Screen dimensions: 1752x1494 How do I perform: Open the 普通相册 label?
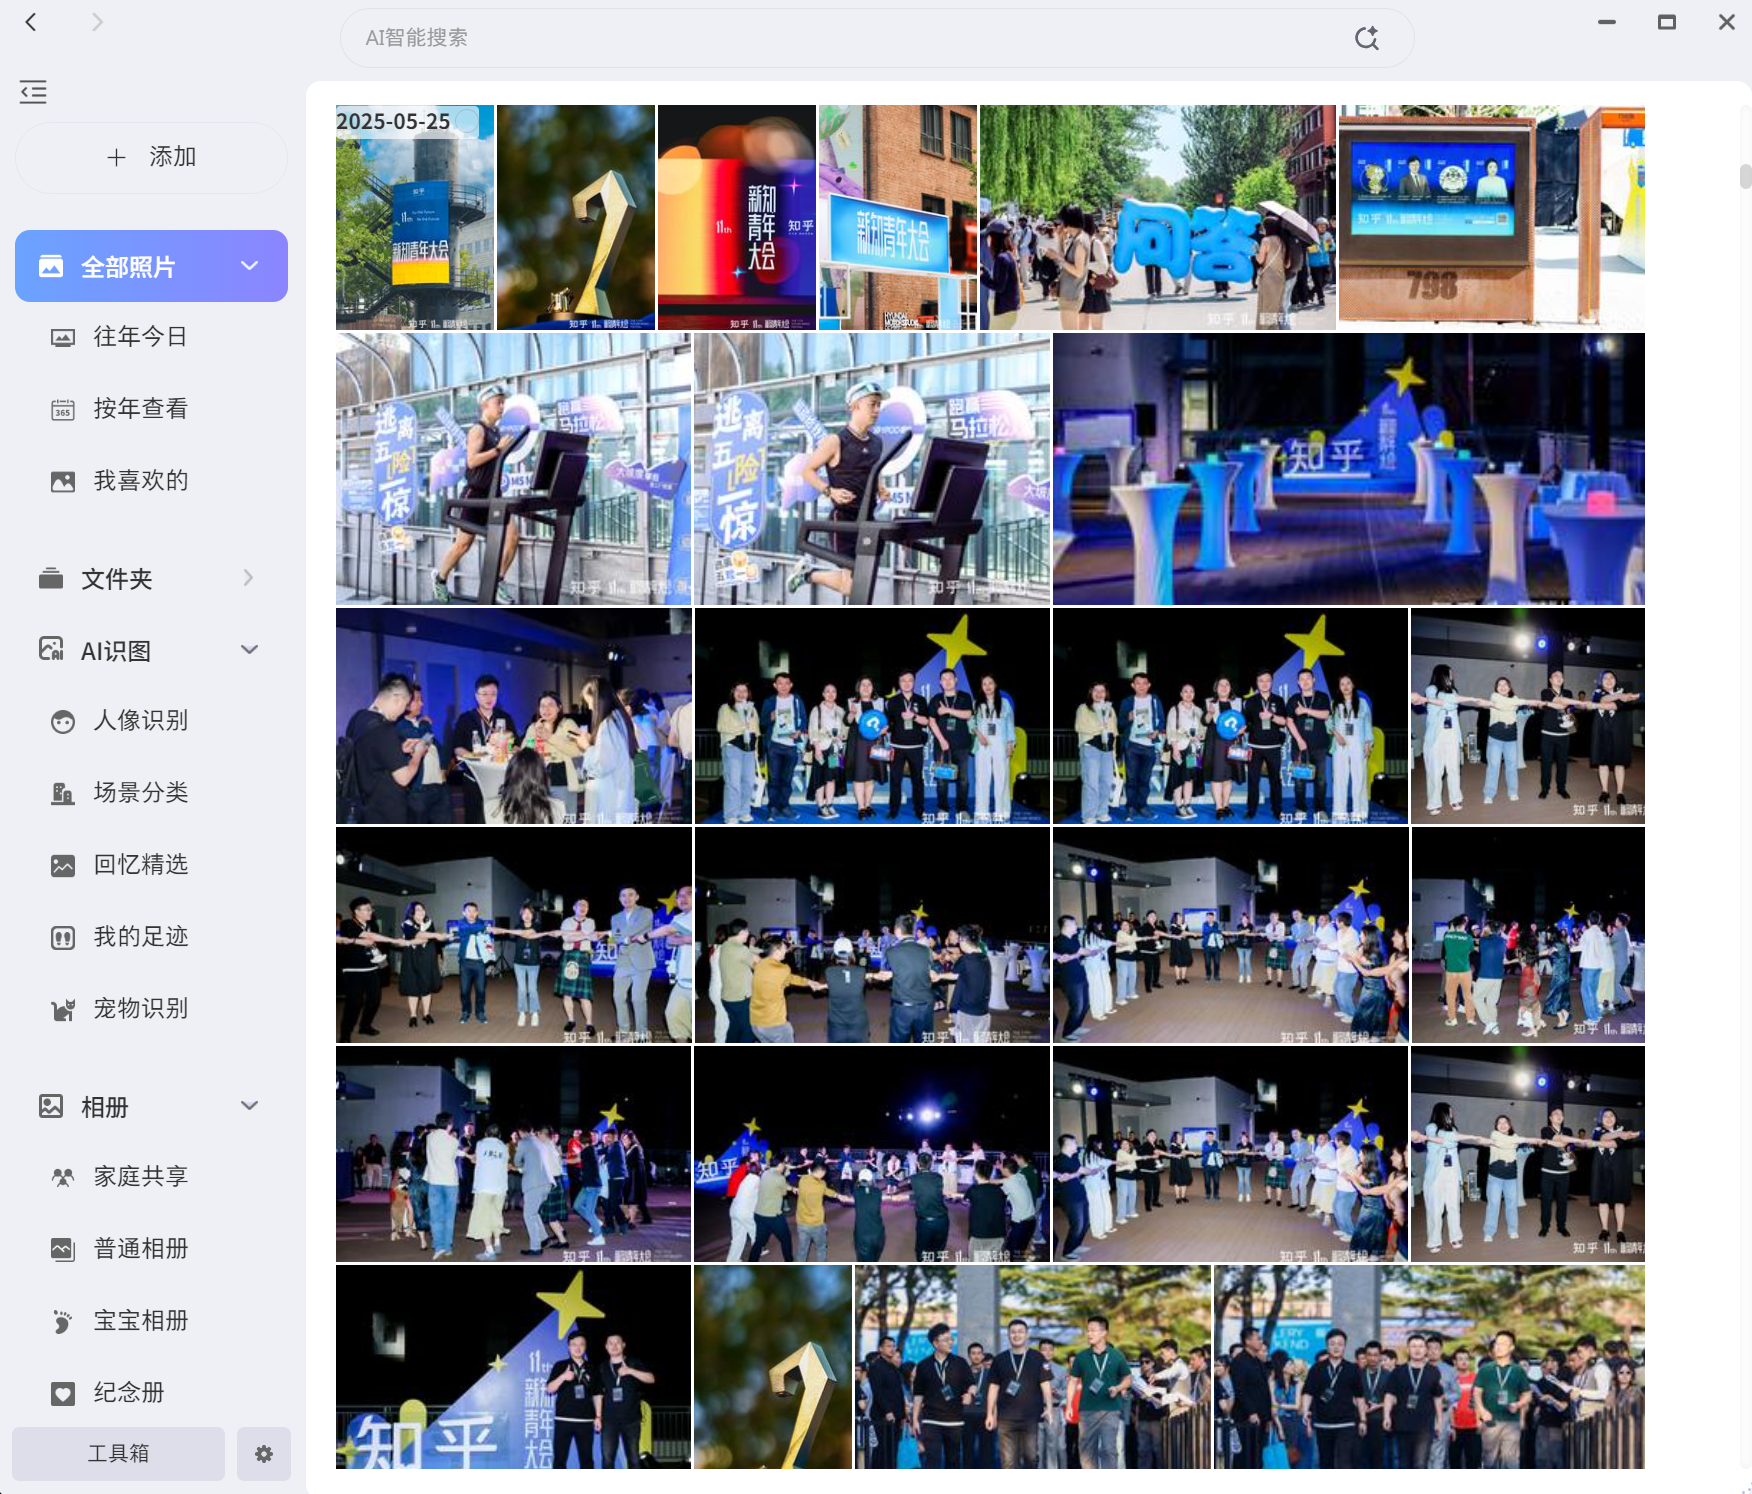[x=141, y=1249]
